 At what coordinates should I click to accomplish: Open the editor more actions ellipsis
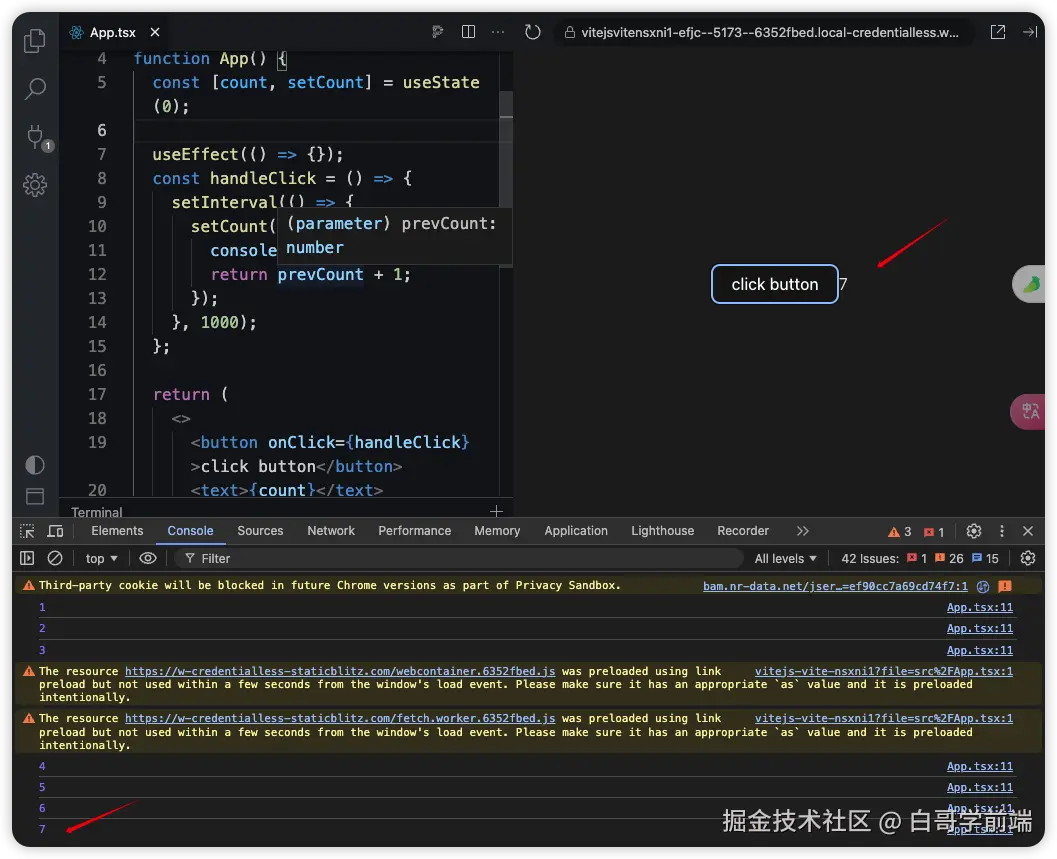498,32
